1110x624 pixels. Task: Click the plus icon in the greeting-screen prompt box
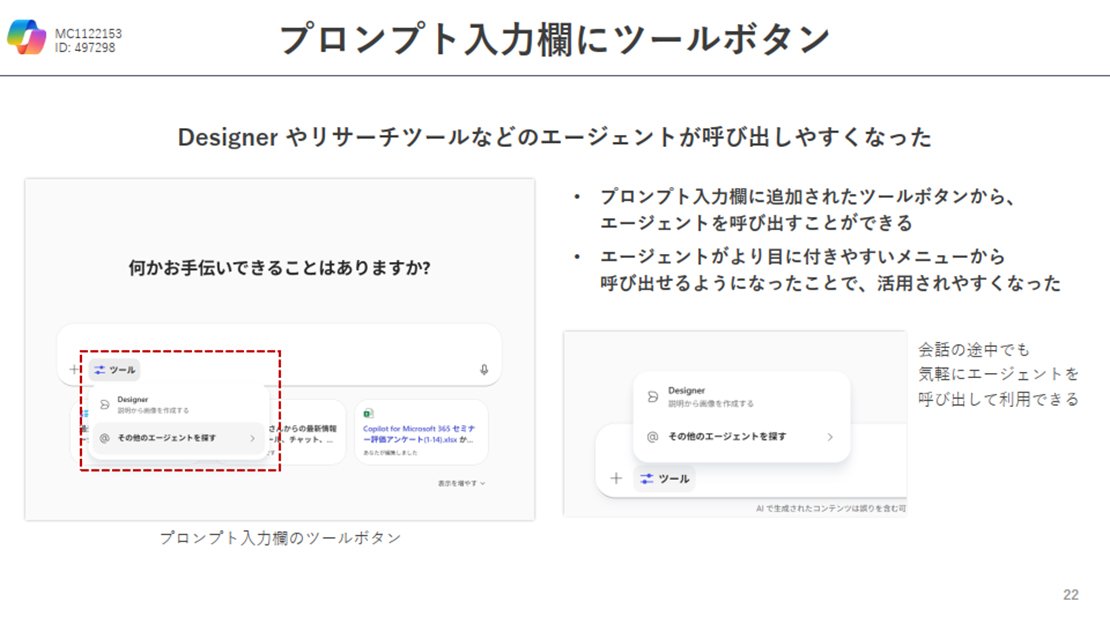(x=74, y=369)
